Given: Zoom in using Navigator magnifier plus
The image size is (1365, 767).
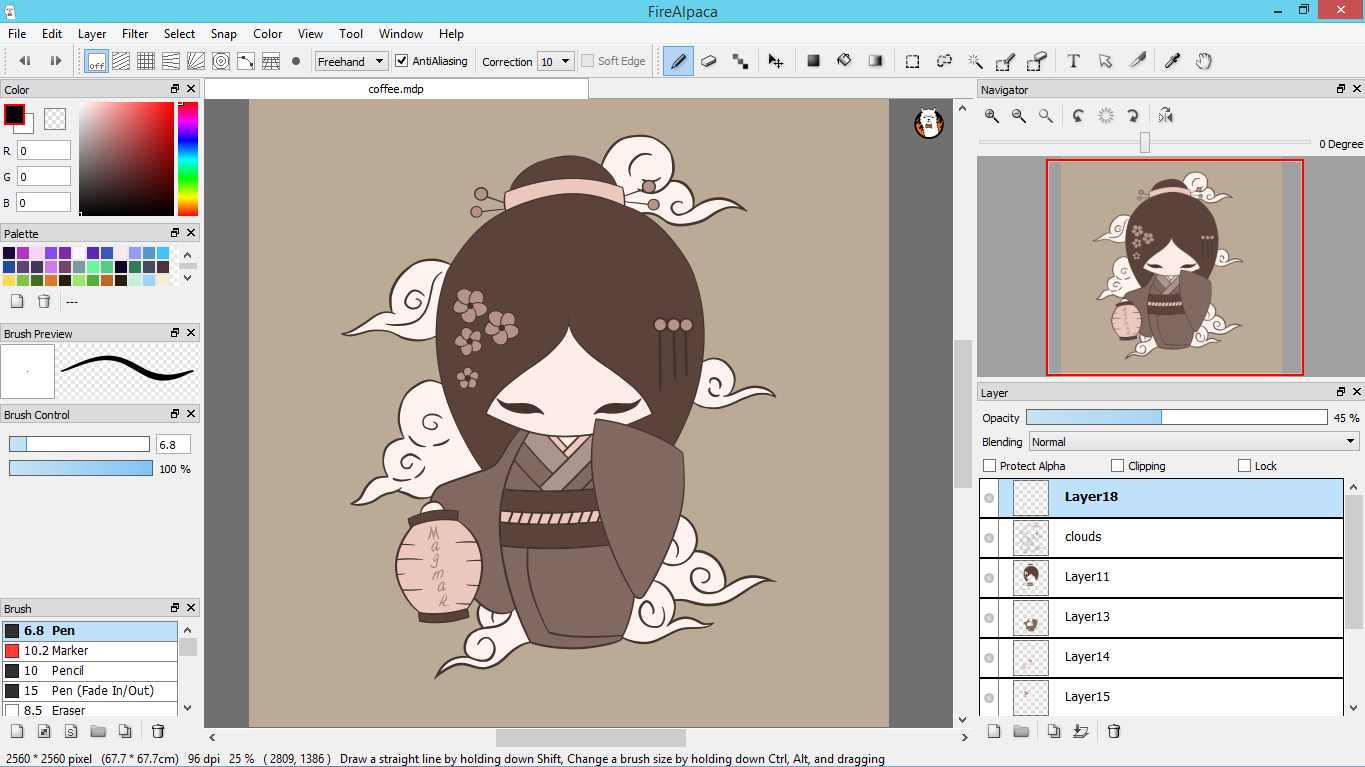Looking at the screenshot, I should (992, 116).
